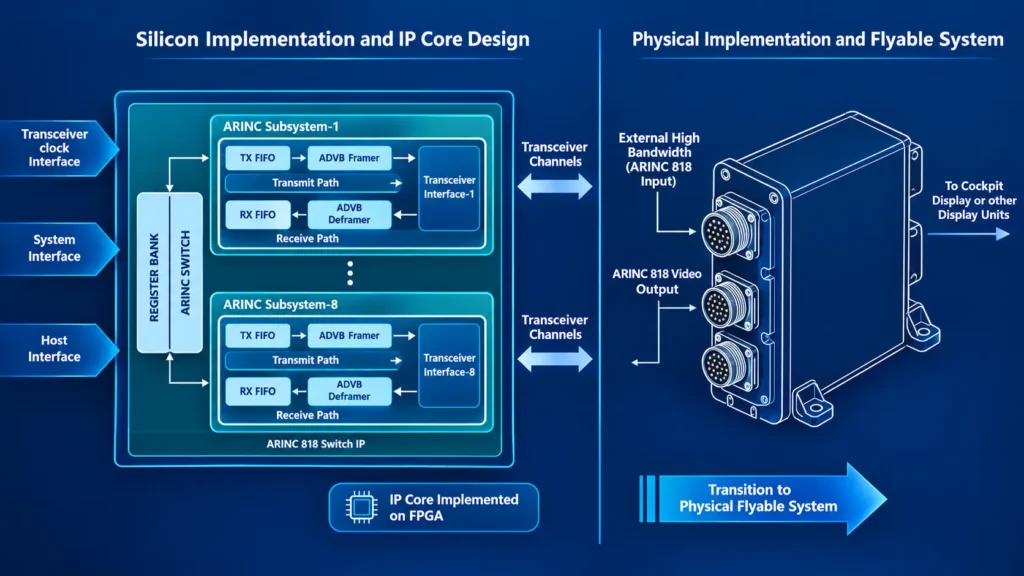Click the lower Transceiver Channels double arrow

tap(554, 359)
